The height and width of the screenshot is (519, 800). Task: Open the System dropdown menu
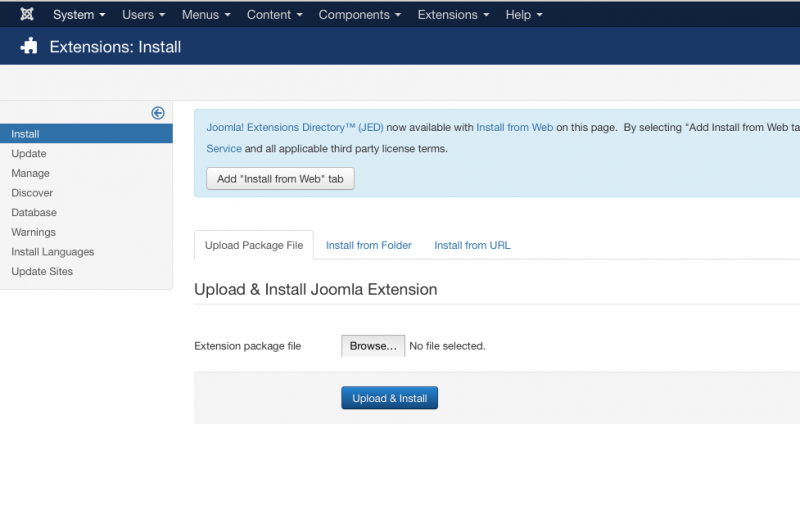click(79, 15)
